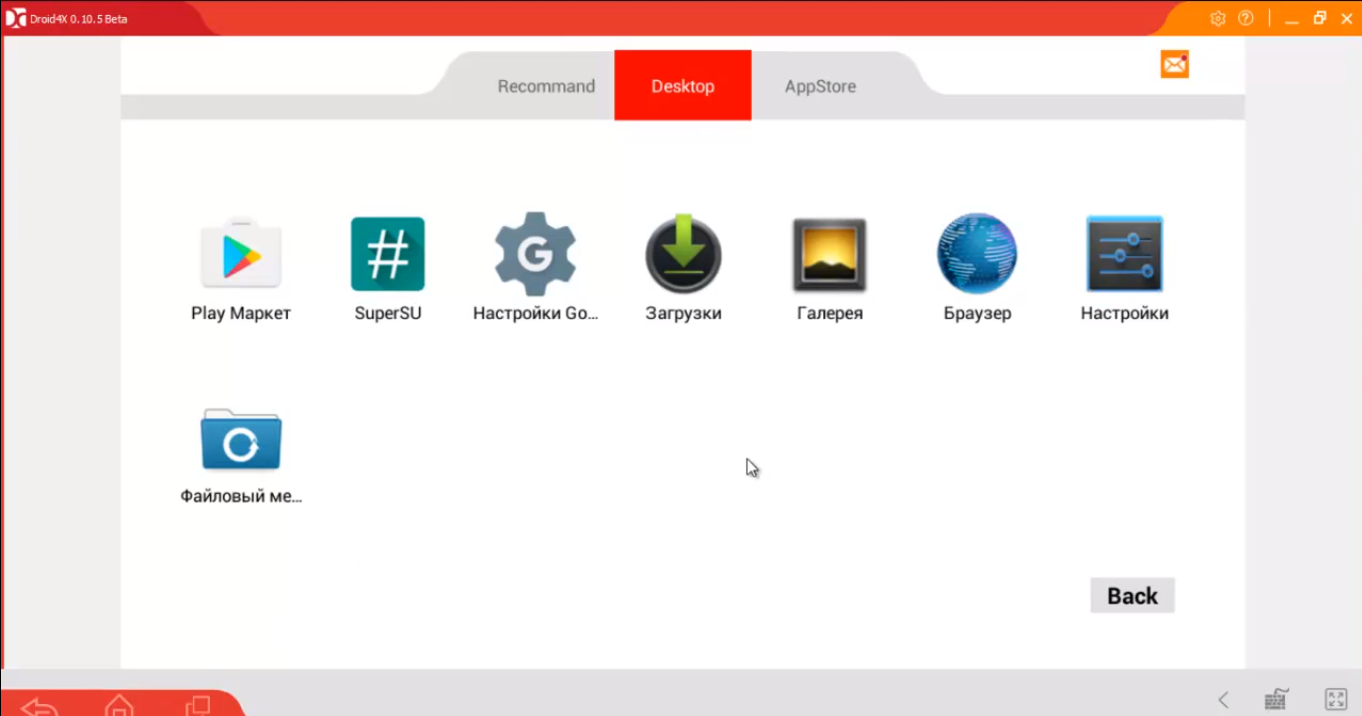Launch the Браузер globe icon
Viewport: 1362px width, 716px height.
(x=977, y=254)
